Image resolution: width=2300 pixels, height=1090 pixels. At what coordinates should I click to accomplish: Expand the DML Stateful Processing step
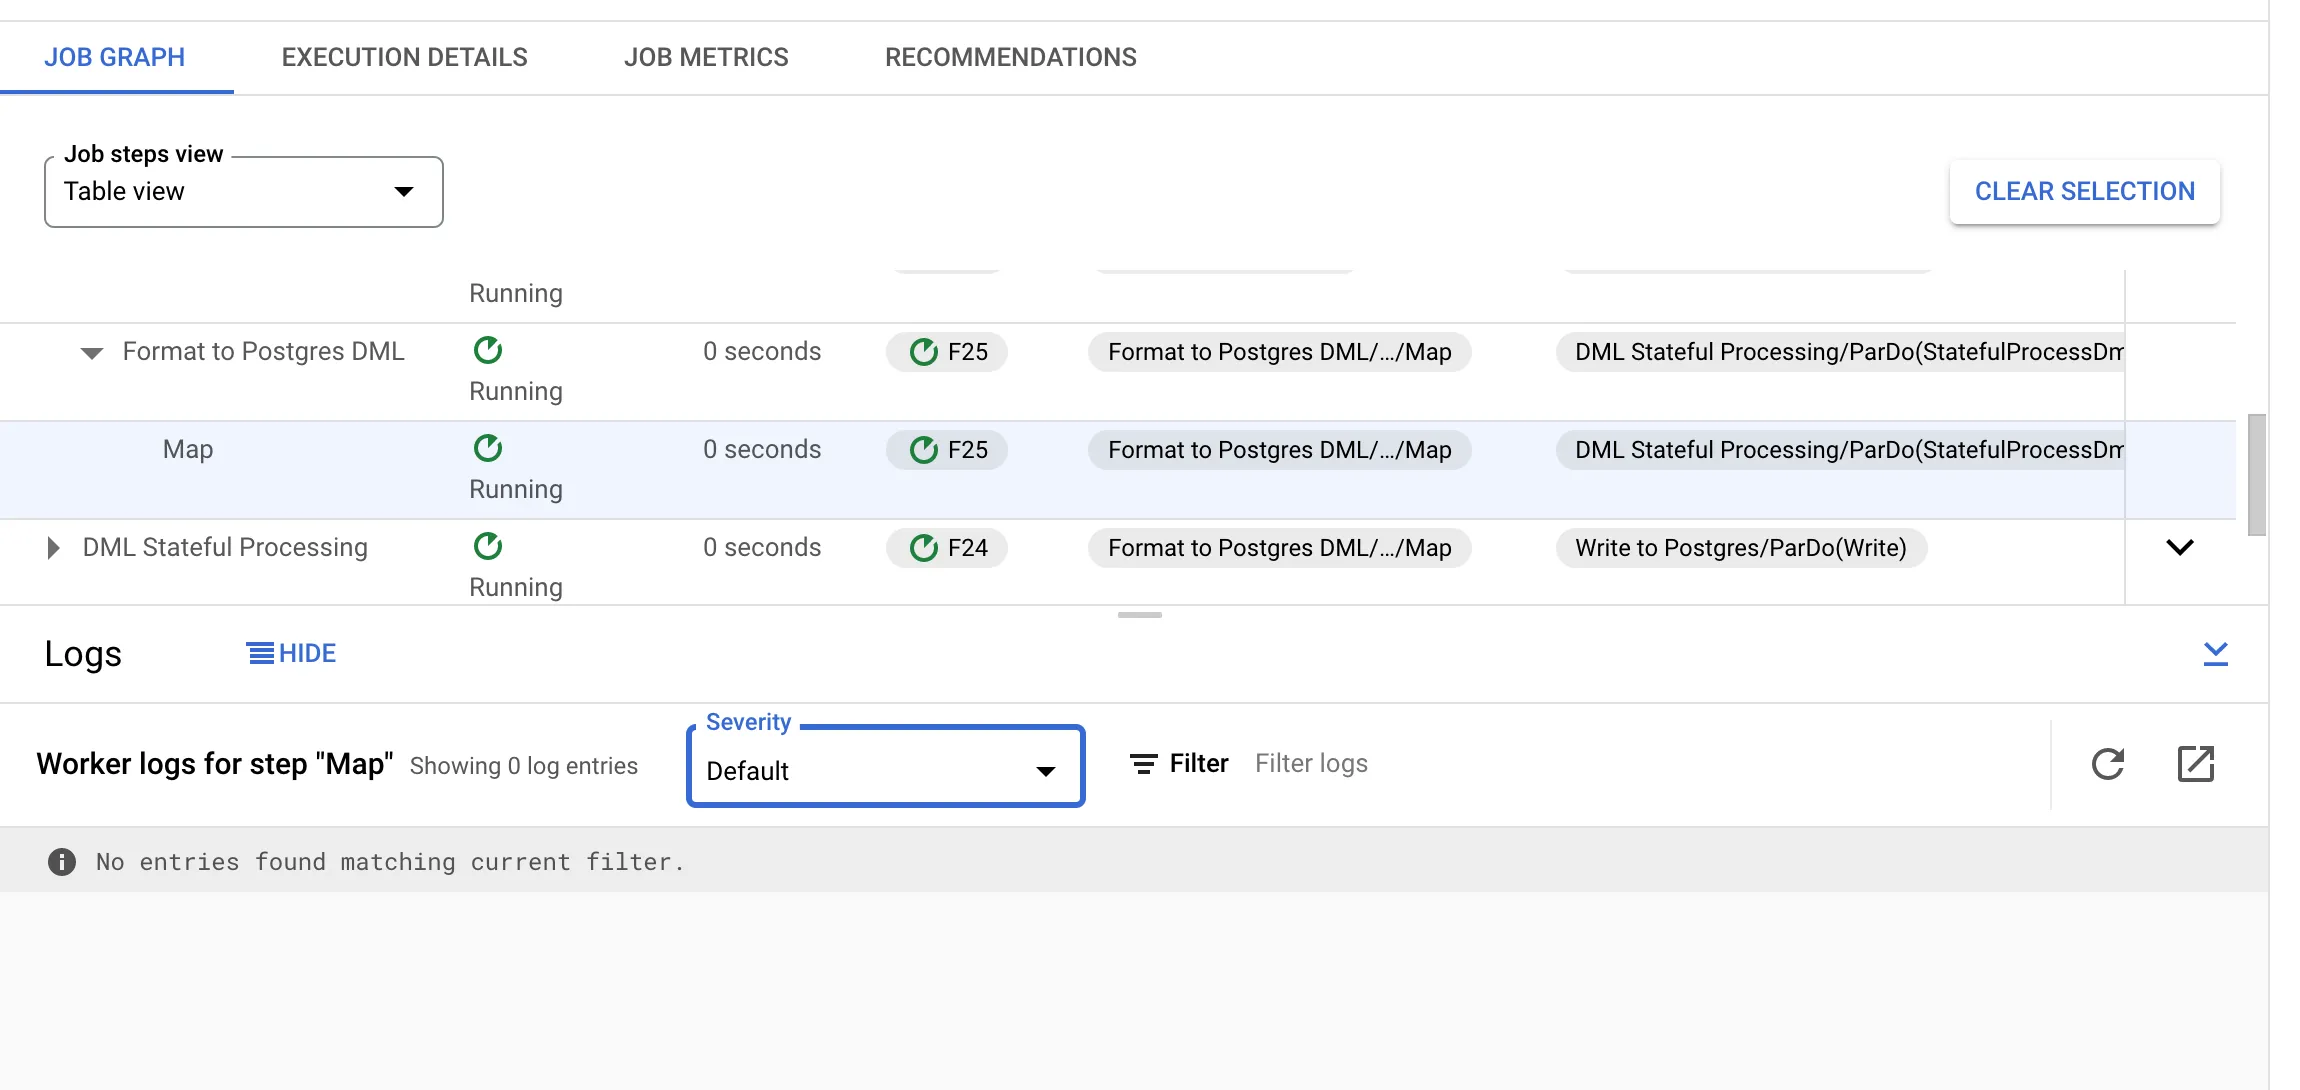[x=53, y=548]
